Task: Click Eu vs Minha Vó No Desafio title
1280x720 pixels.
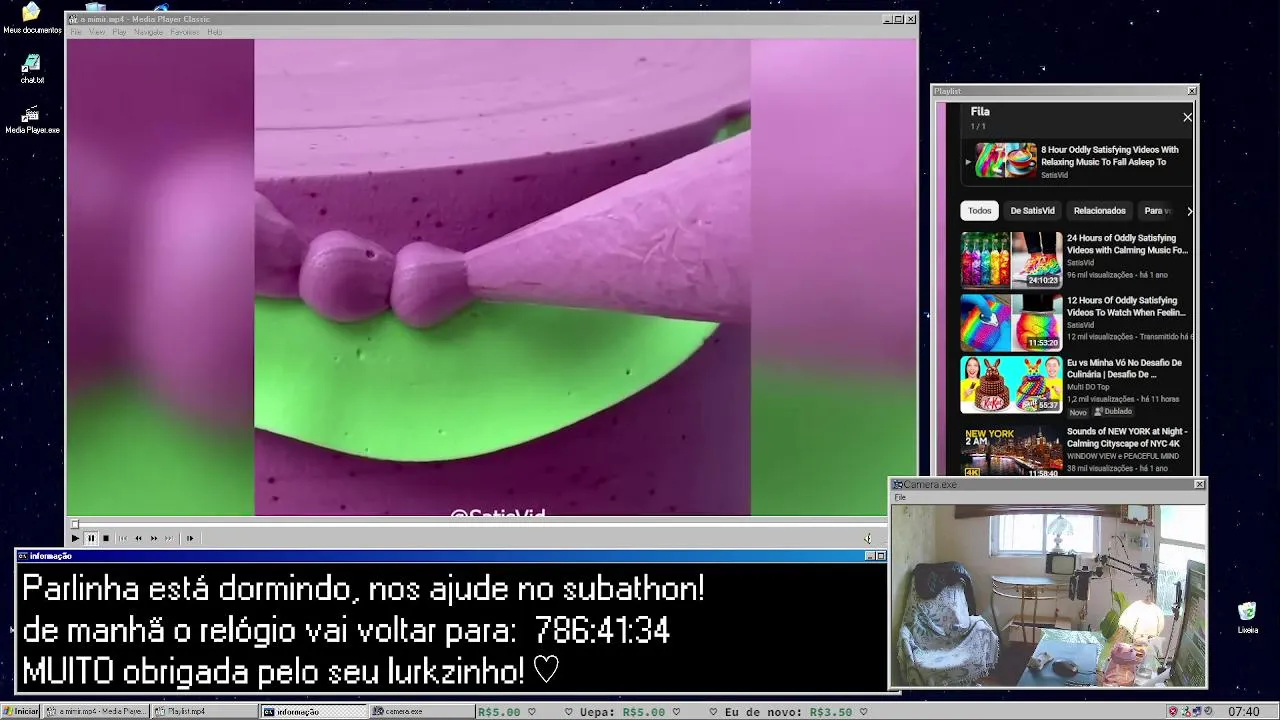Action: pos(1124,368)
